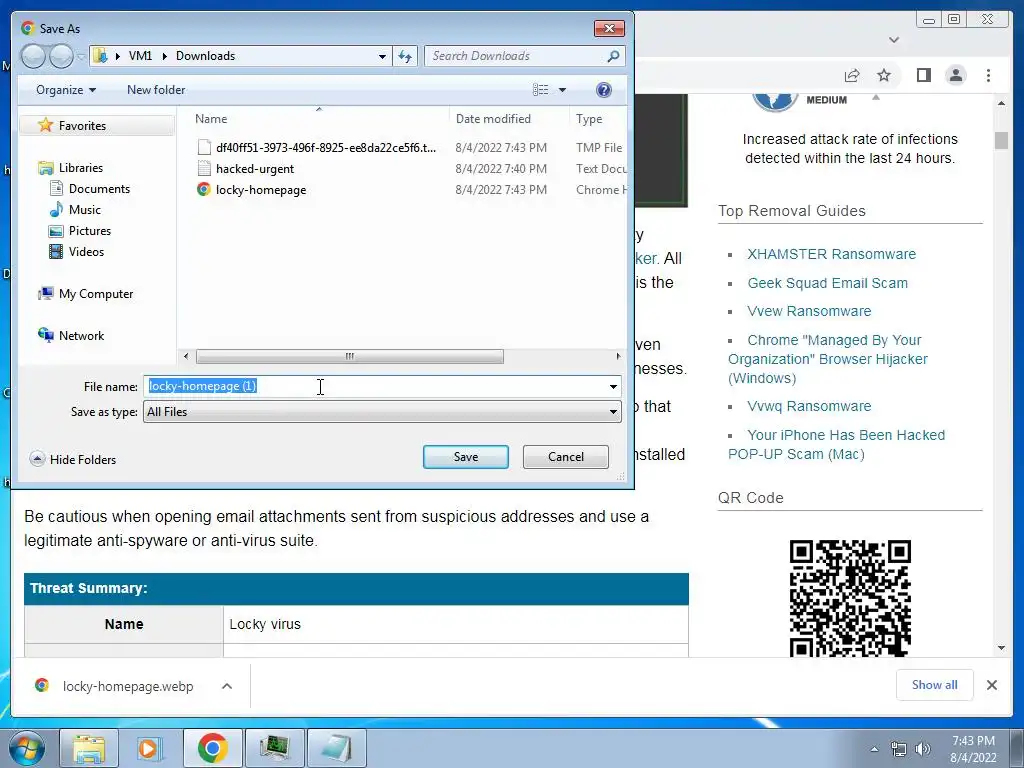The image size is (1024, 768).
Task: Click the Chrome page vertical scrollbar thumb
Action: [1001, 140]
